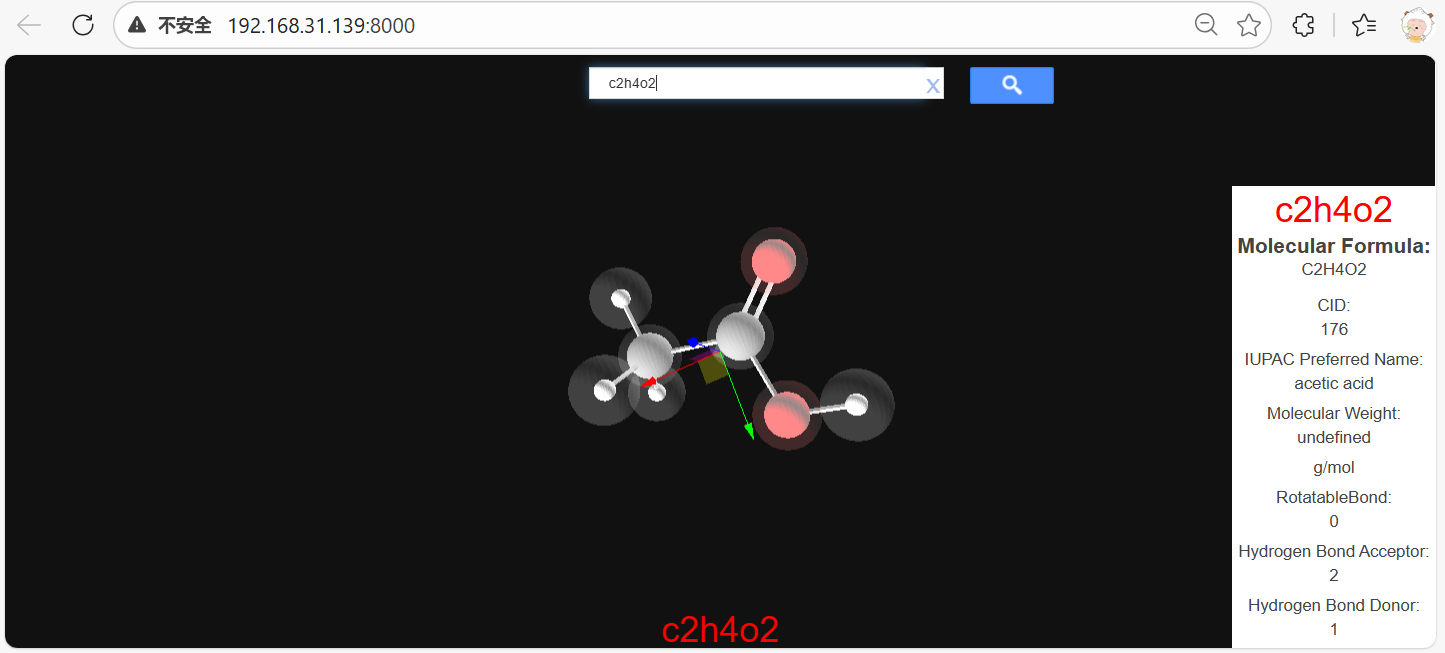Click the lower red hydroxyl oxygen atom

pos(787,413)
